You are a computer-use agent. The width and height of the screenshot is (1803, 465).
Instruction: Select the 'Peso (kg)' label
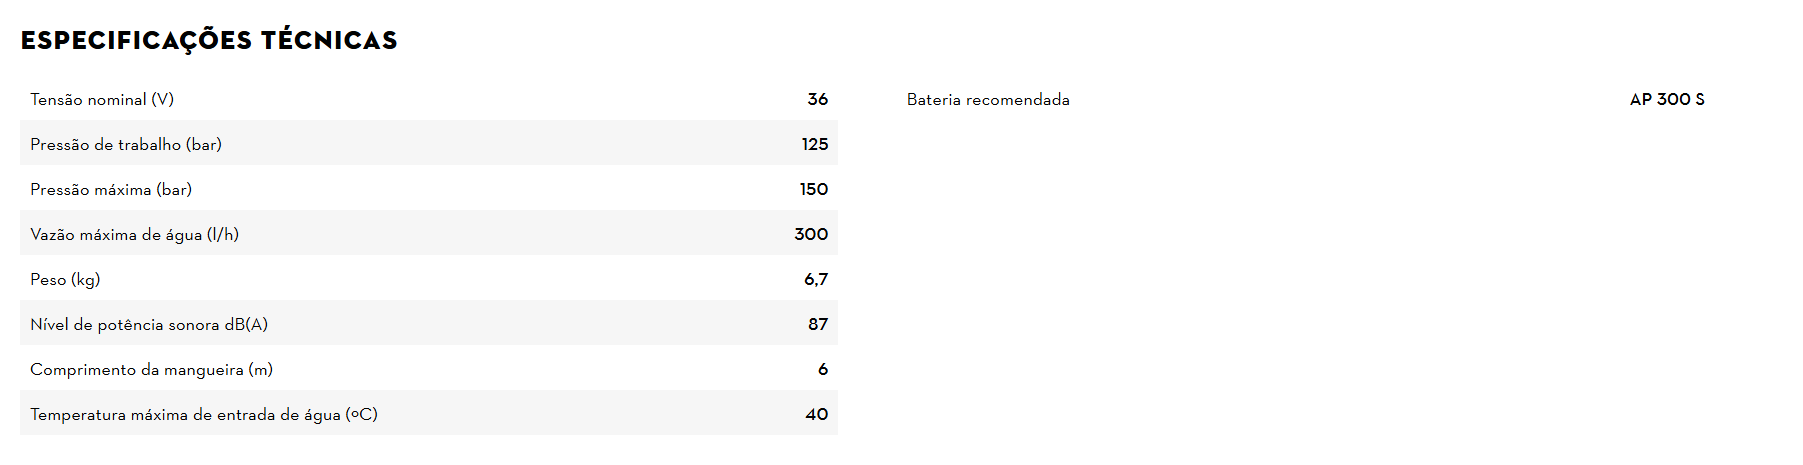point(65,279)
